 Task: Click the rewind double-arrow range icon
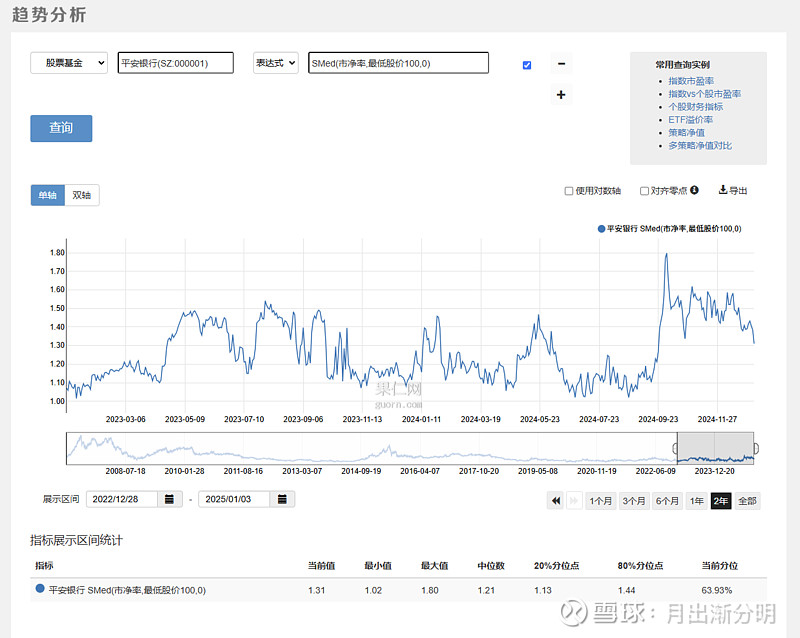point(555,501)
